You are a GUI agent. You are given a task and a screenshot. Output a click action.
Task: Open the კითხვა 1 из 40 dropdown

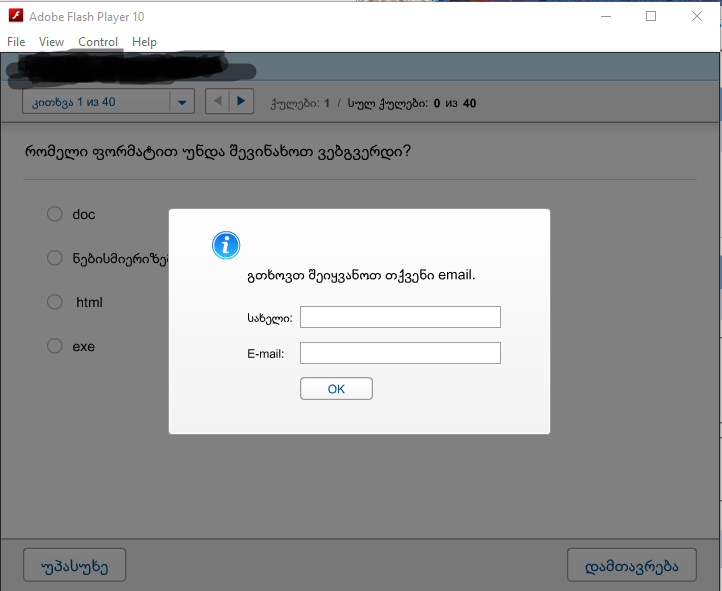pos(108,101)
